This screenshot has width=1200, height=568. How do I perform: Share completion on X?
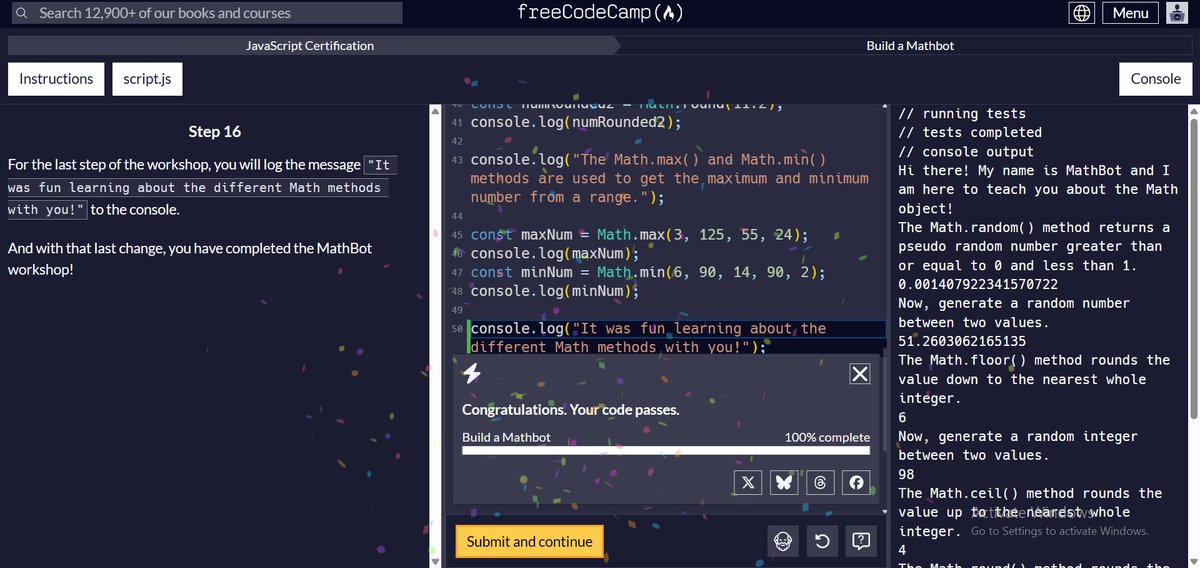click(748, 483)
